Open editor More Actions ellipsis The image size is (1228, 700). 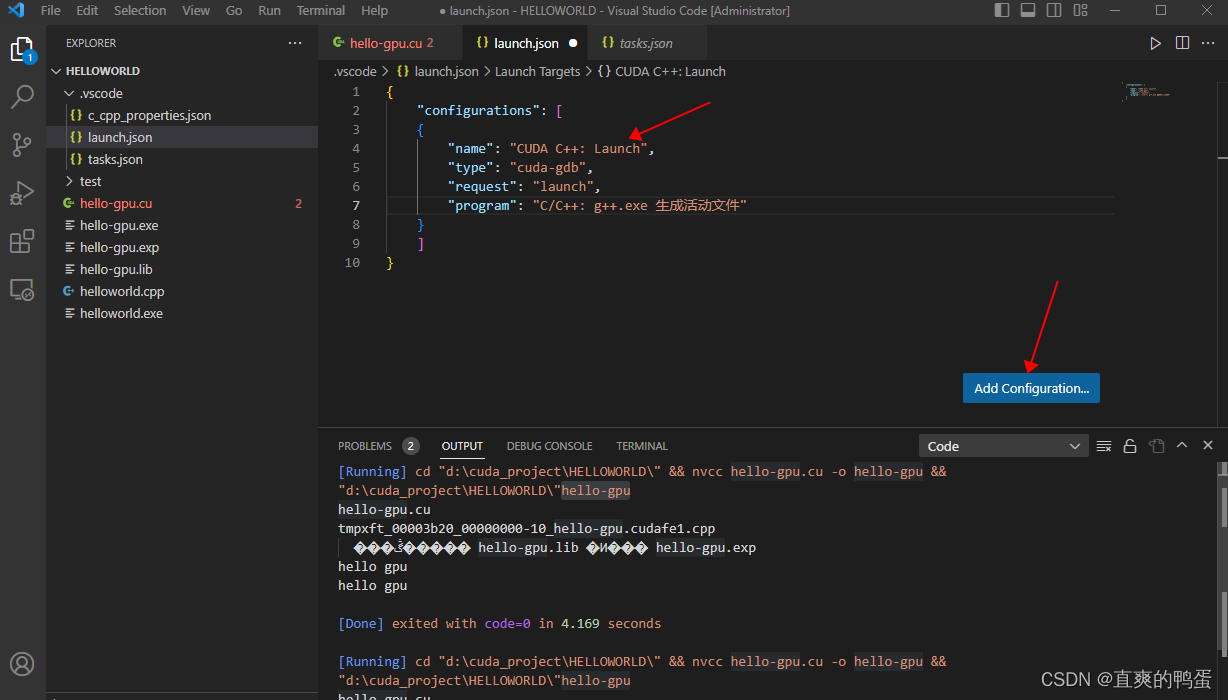pos(1208,43)
